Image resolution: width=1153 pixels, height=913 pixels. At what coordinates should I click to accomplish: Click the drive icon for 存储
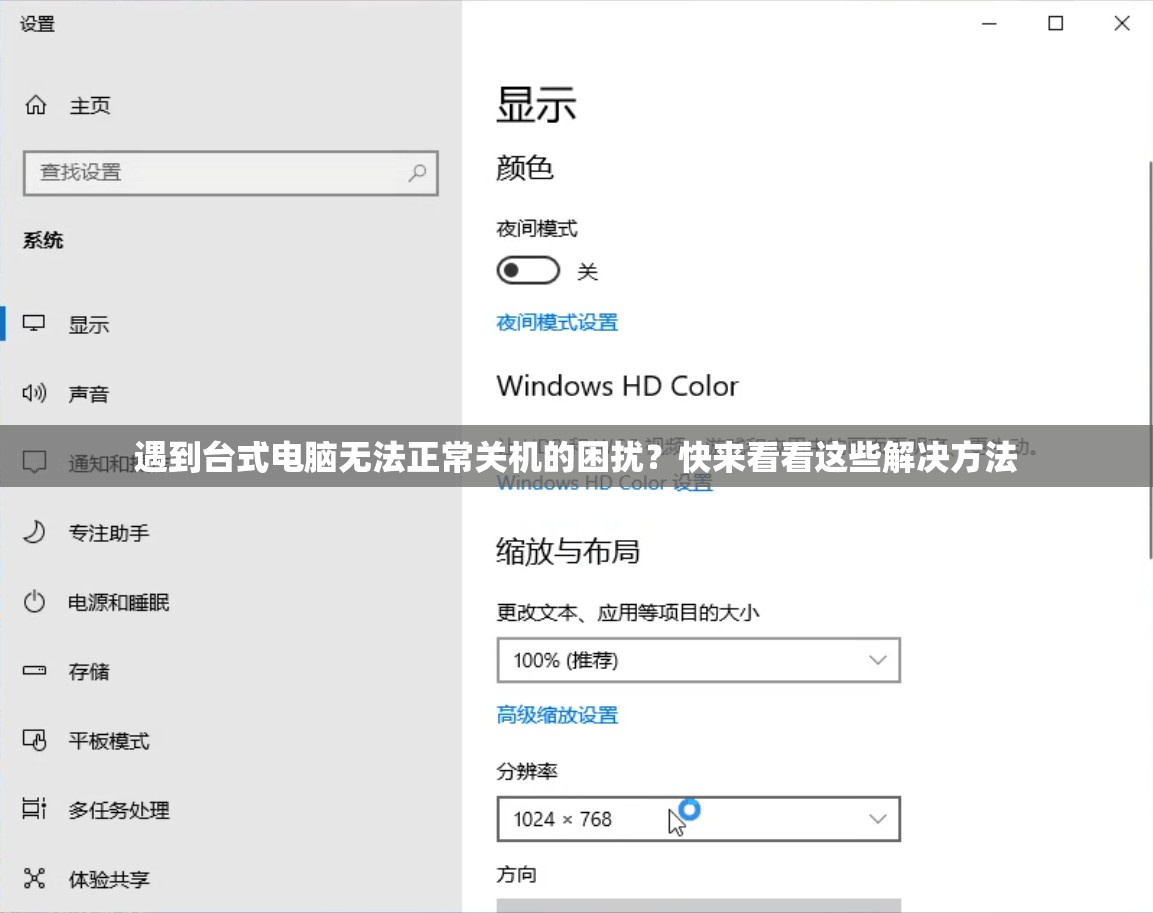coord(34,670)
